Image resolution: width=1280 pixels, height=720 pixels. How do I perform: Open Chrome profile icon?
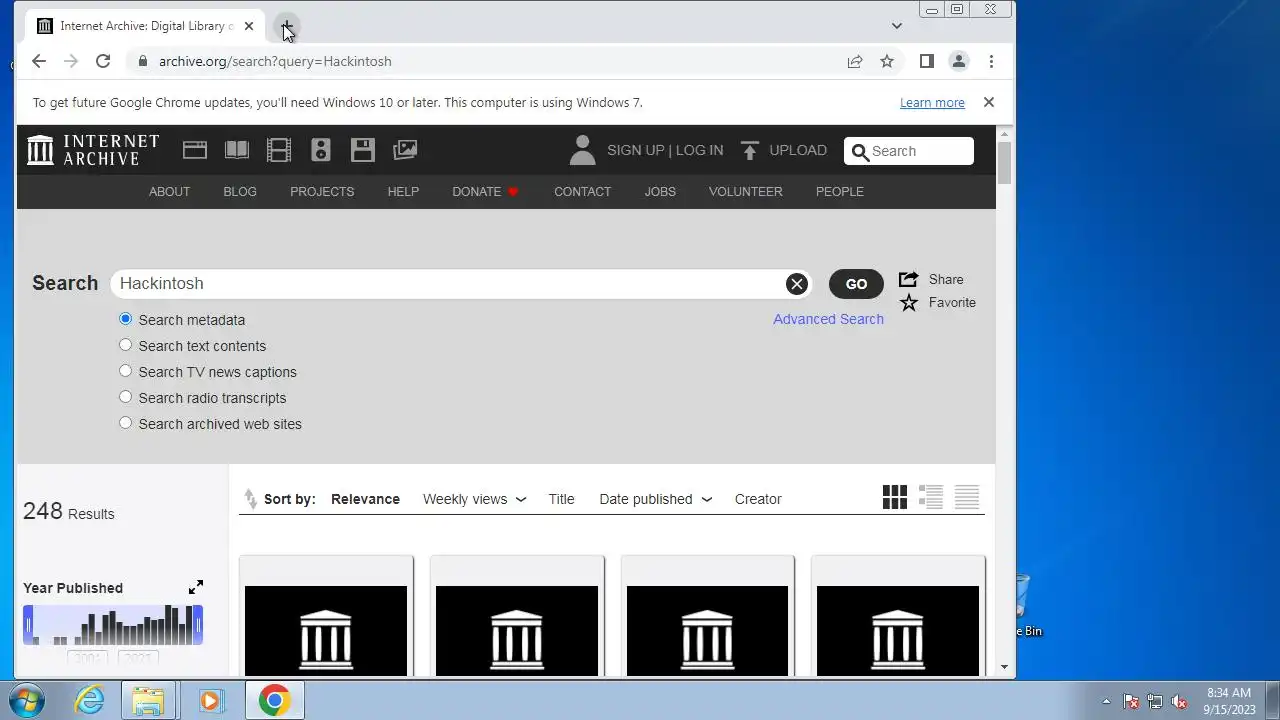point(959,61)
